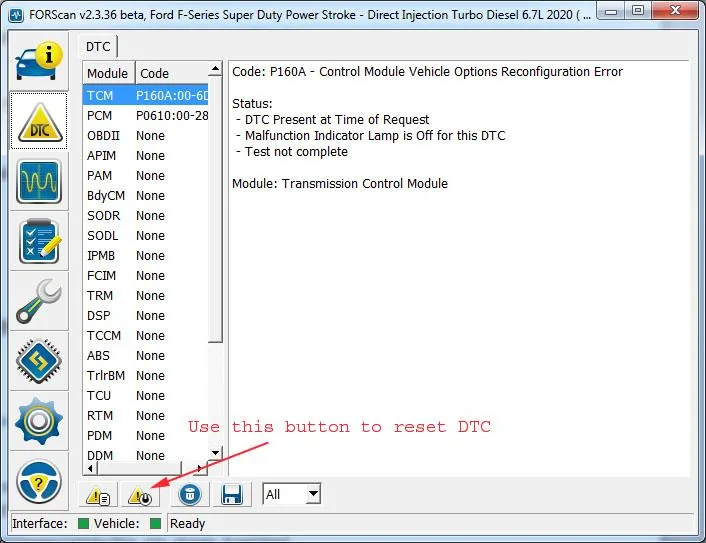Open the Vehicle information section
The width and height of the screenshot is (706, 543).
pos(39,61)
